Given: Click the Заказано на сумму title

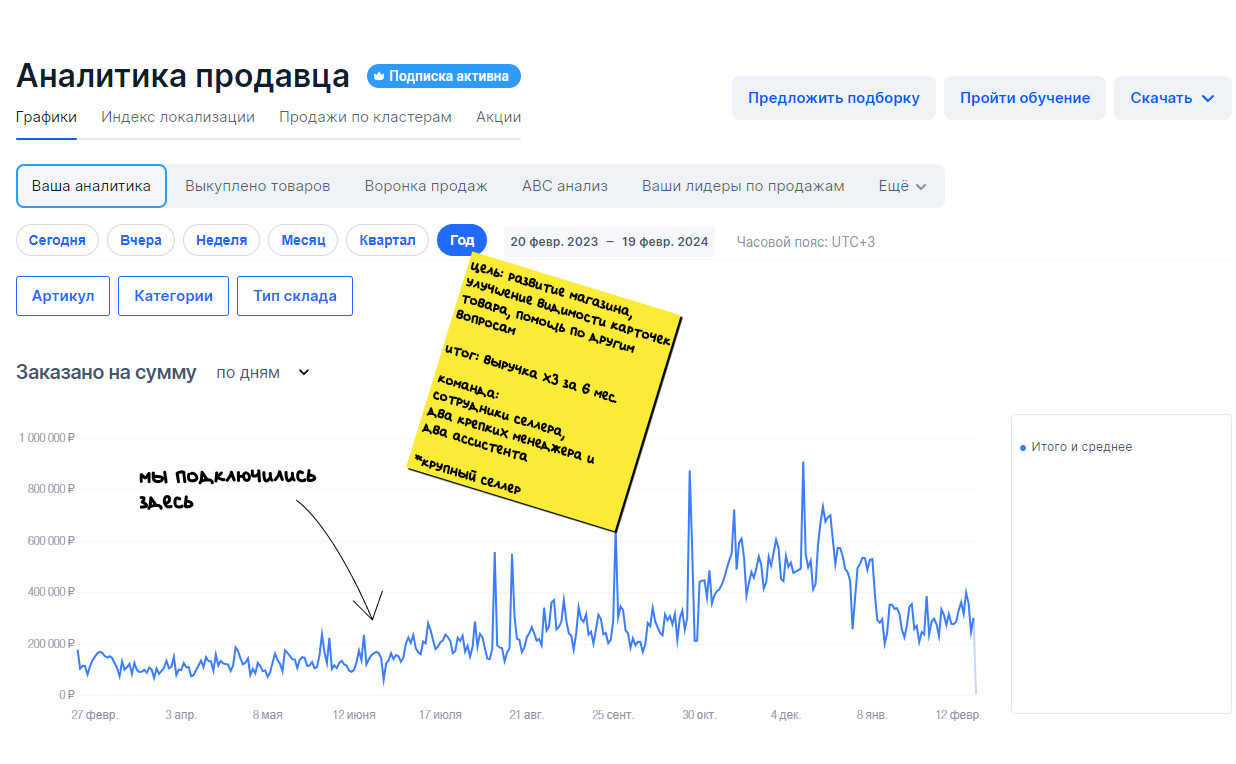Looking at the screenshot, I should [106, 372].
